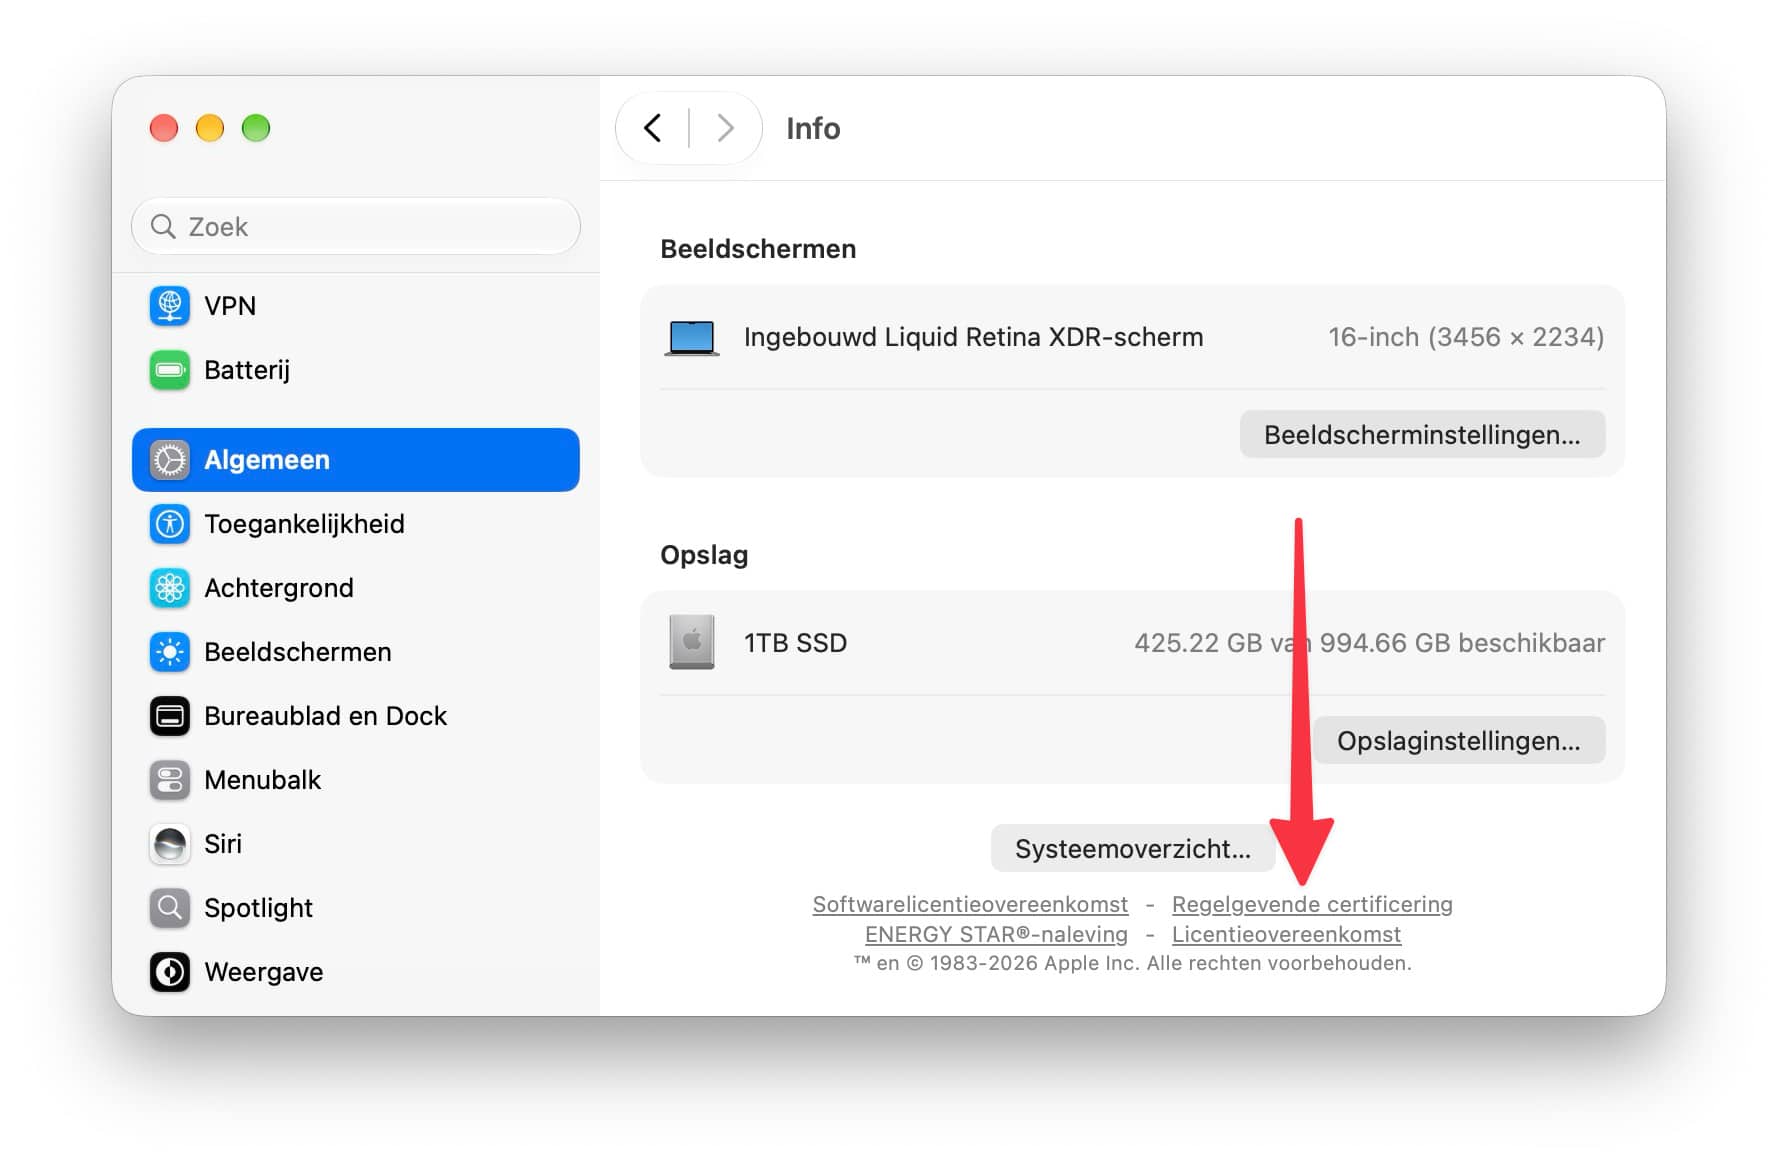This screenshot has height=1164, width=1778.
Task: Go forward with the right chevron
Action: click(x=725, y=128)
